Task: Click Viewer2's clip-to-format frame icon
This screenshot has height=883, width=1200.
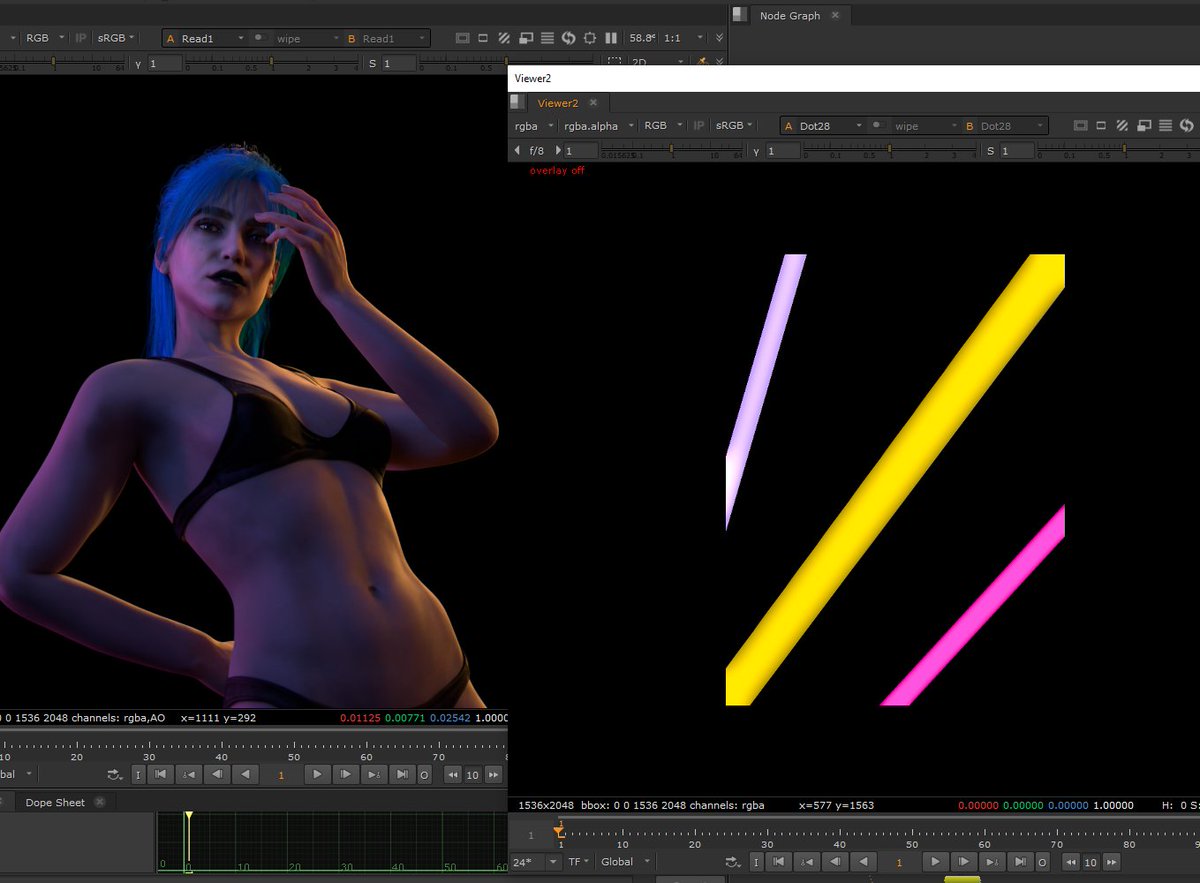Action: [1080, 126]
